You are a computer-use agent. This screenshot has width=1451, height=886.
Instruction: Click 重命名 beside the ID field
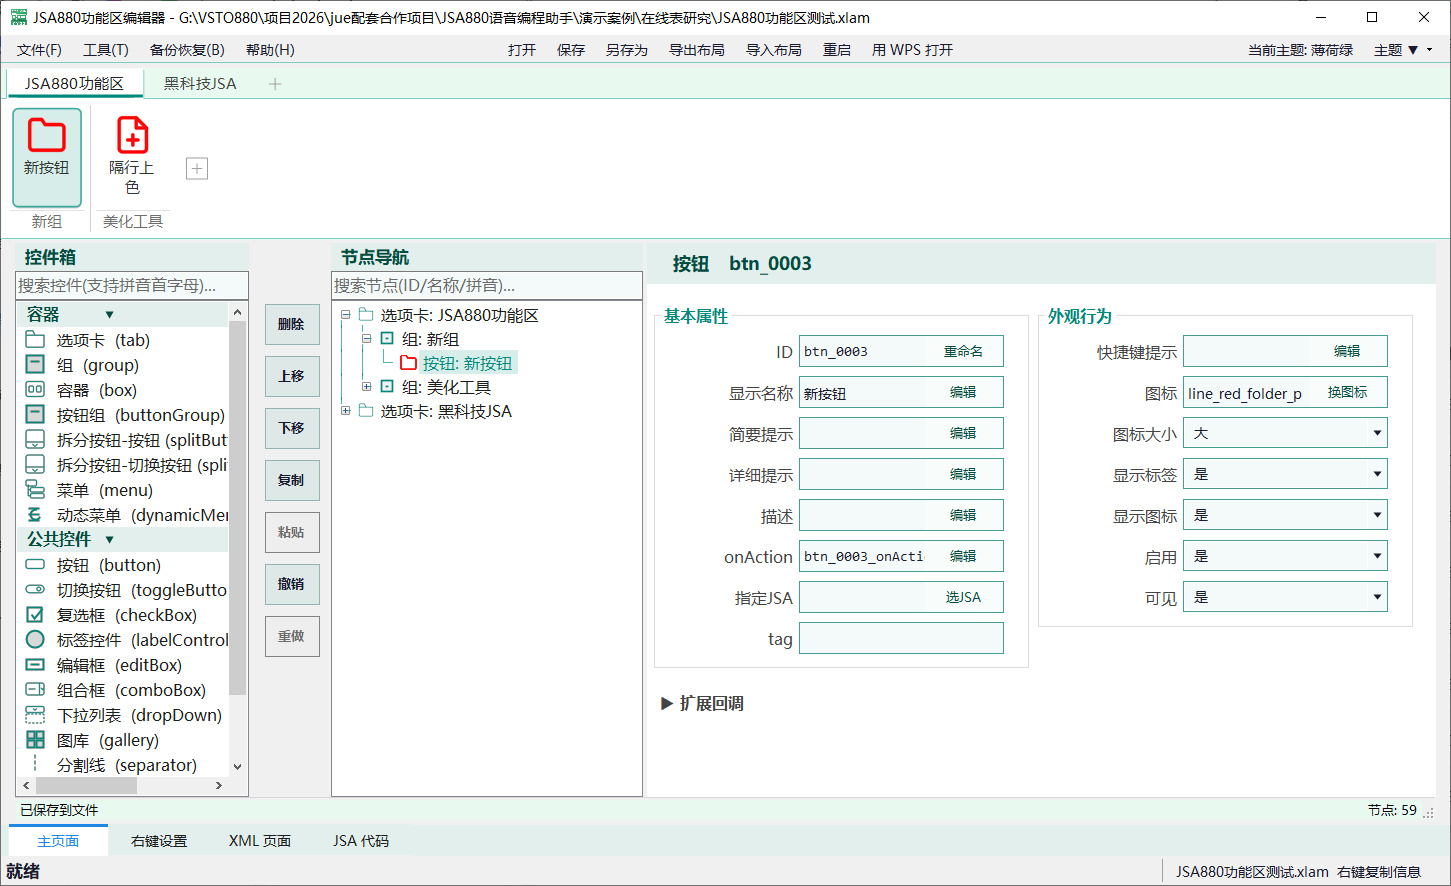(963, 351)
